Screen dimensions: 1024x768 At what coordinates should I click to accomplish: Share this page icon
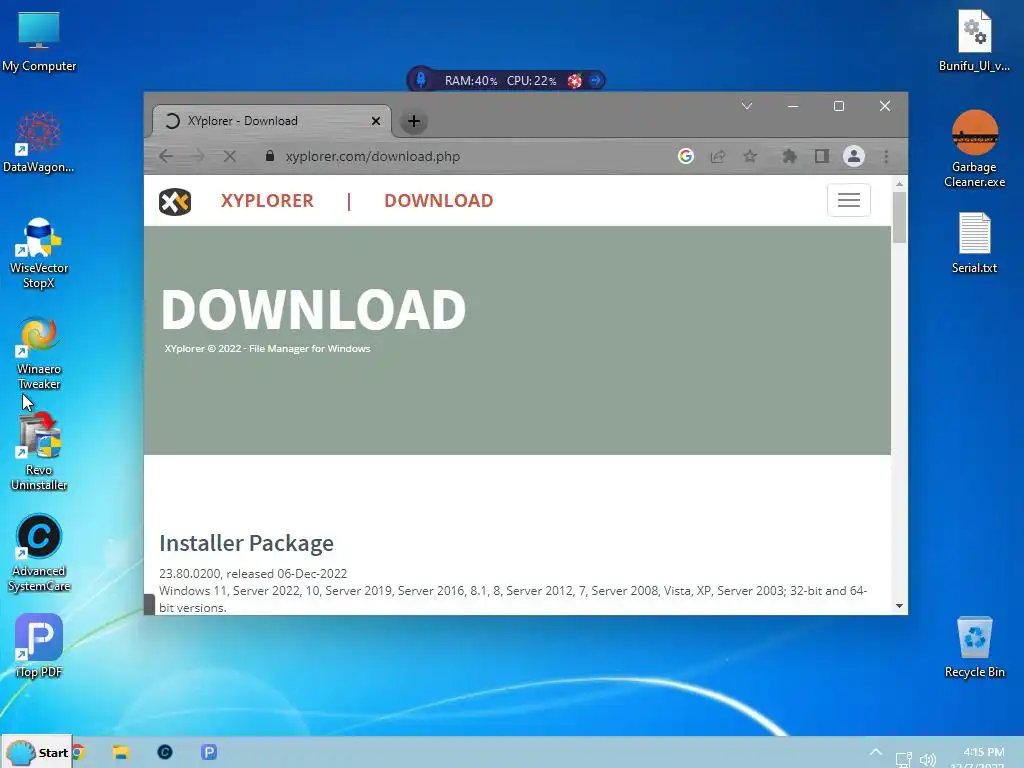(718, 156)
